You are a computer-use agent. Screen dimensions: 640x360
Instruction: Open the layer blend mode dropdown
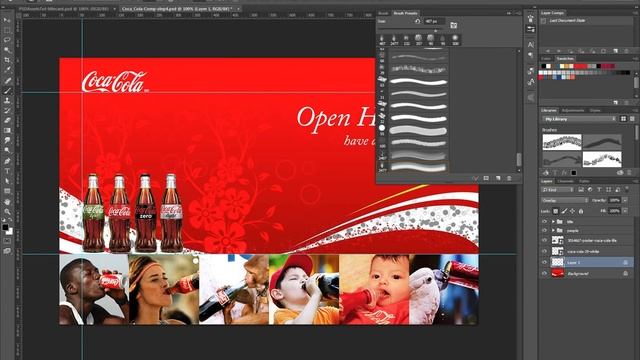[564, 200]
